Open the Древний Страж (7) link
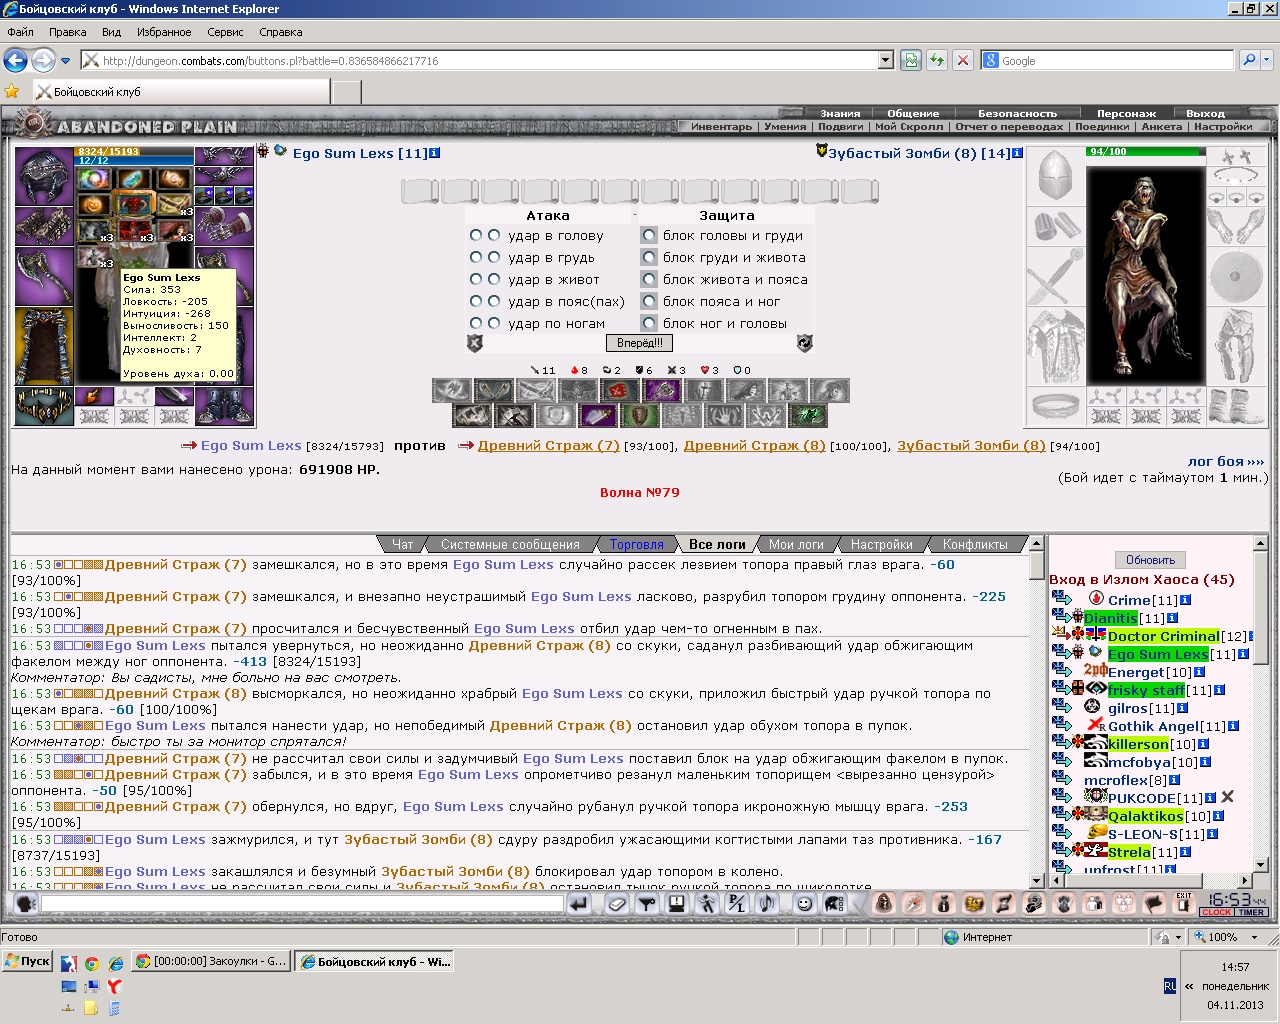The width and height of the screenshot is (1280, 1024). click(548, 446)
